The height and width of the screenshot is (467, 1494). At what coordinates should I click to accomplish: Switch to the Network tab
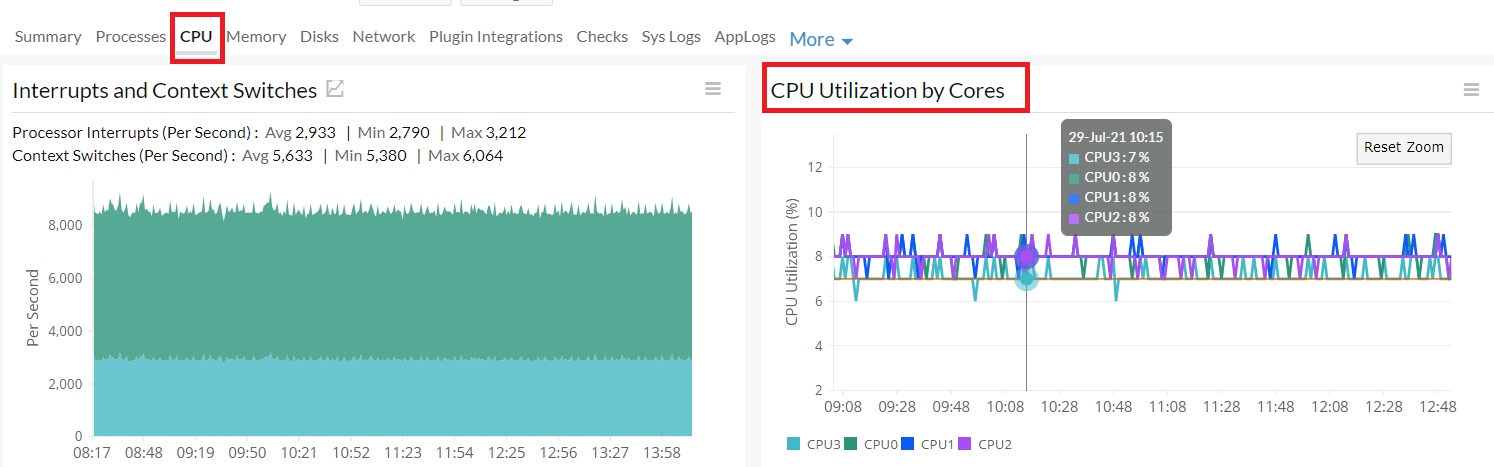(384, 37)
